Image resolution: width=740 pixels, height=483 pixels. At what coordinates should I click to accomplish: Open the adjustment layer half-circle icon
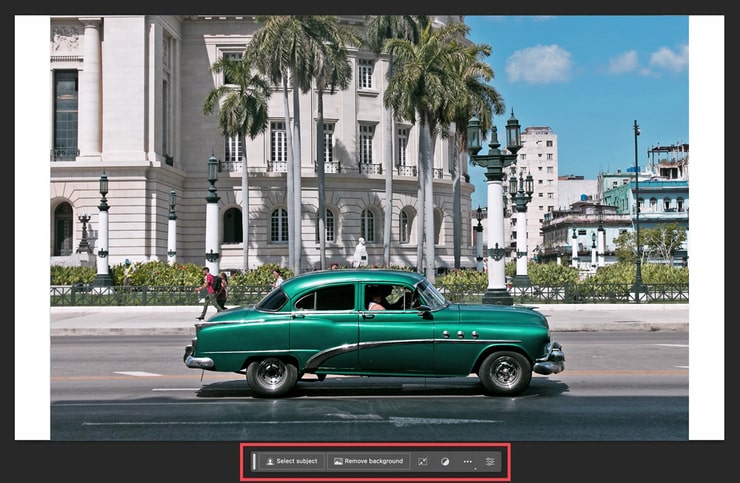pos(445,461)
